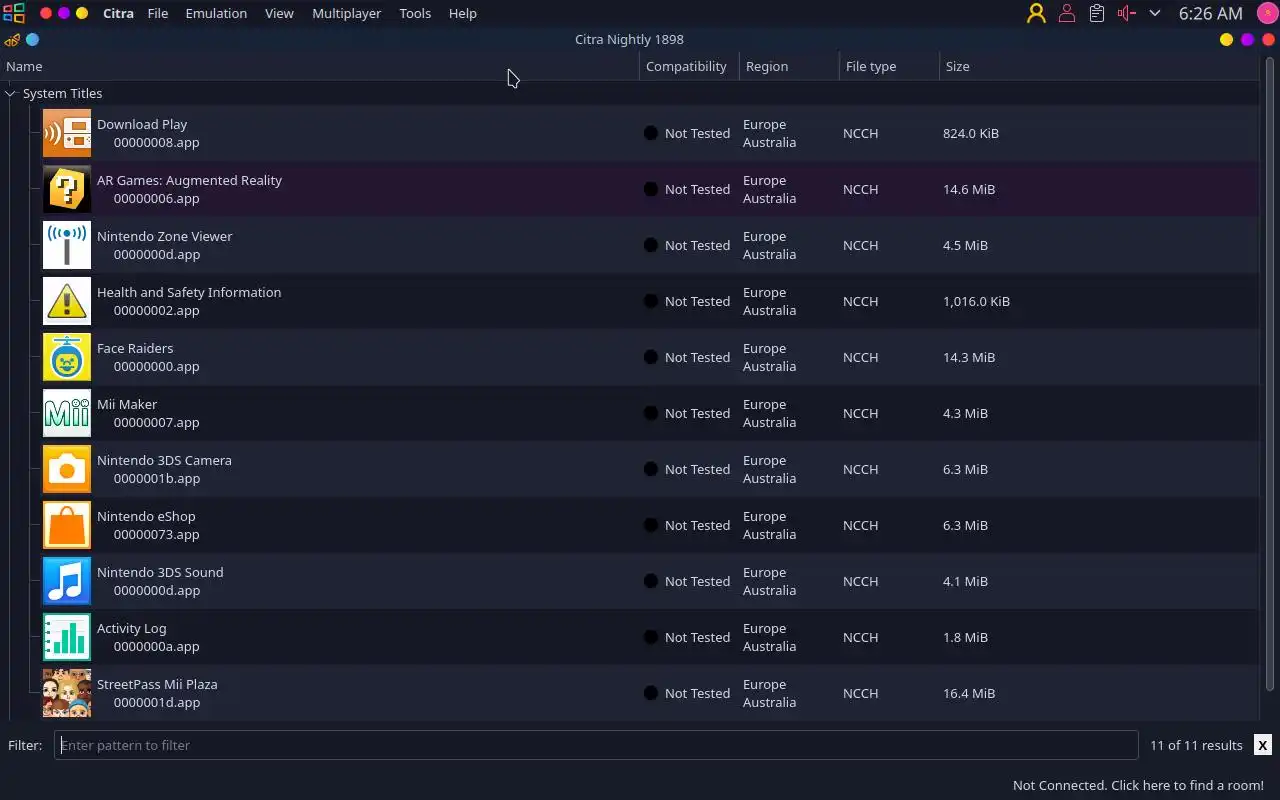Open the desktop application launcher icon
1280x800 pixels.
pos(13,13)
